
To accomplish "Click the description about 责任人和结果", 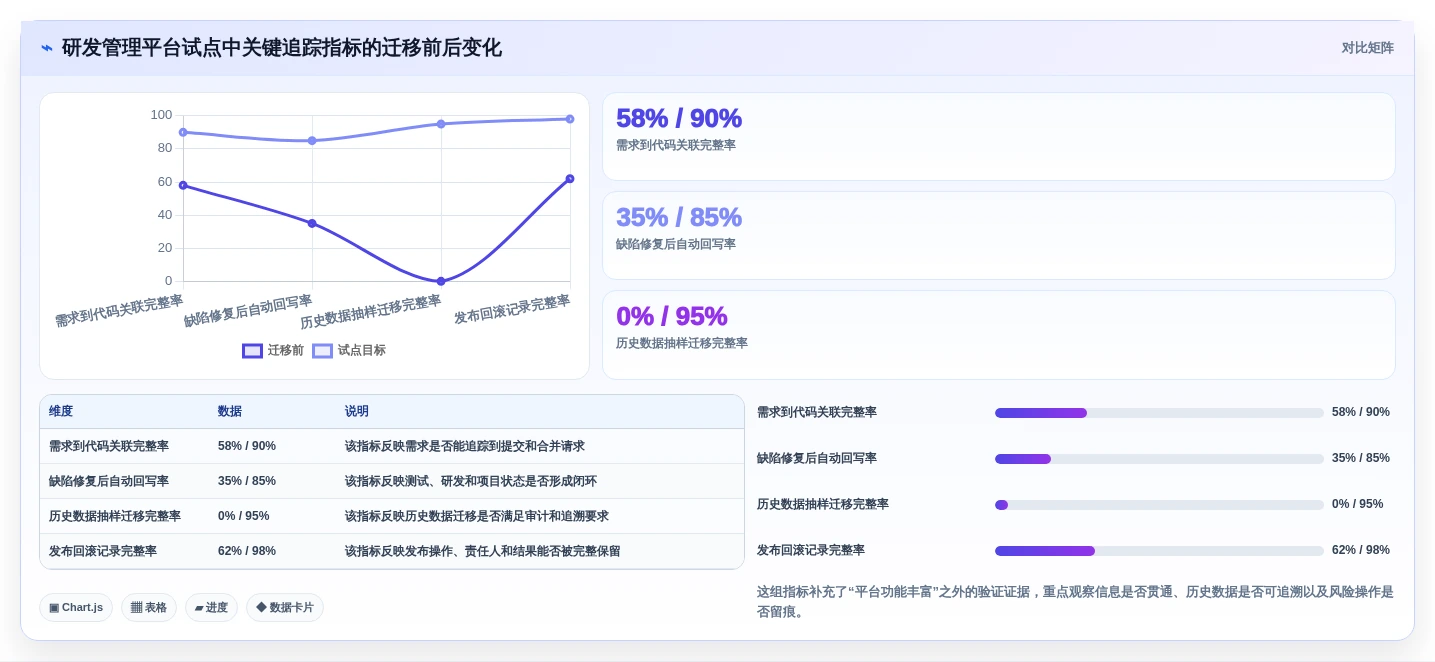I will (483, 552).
